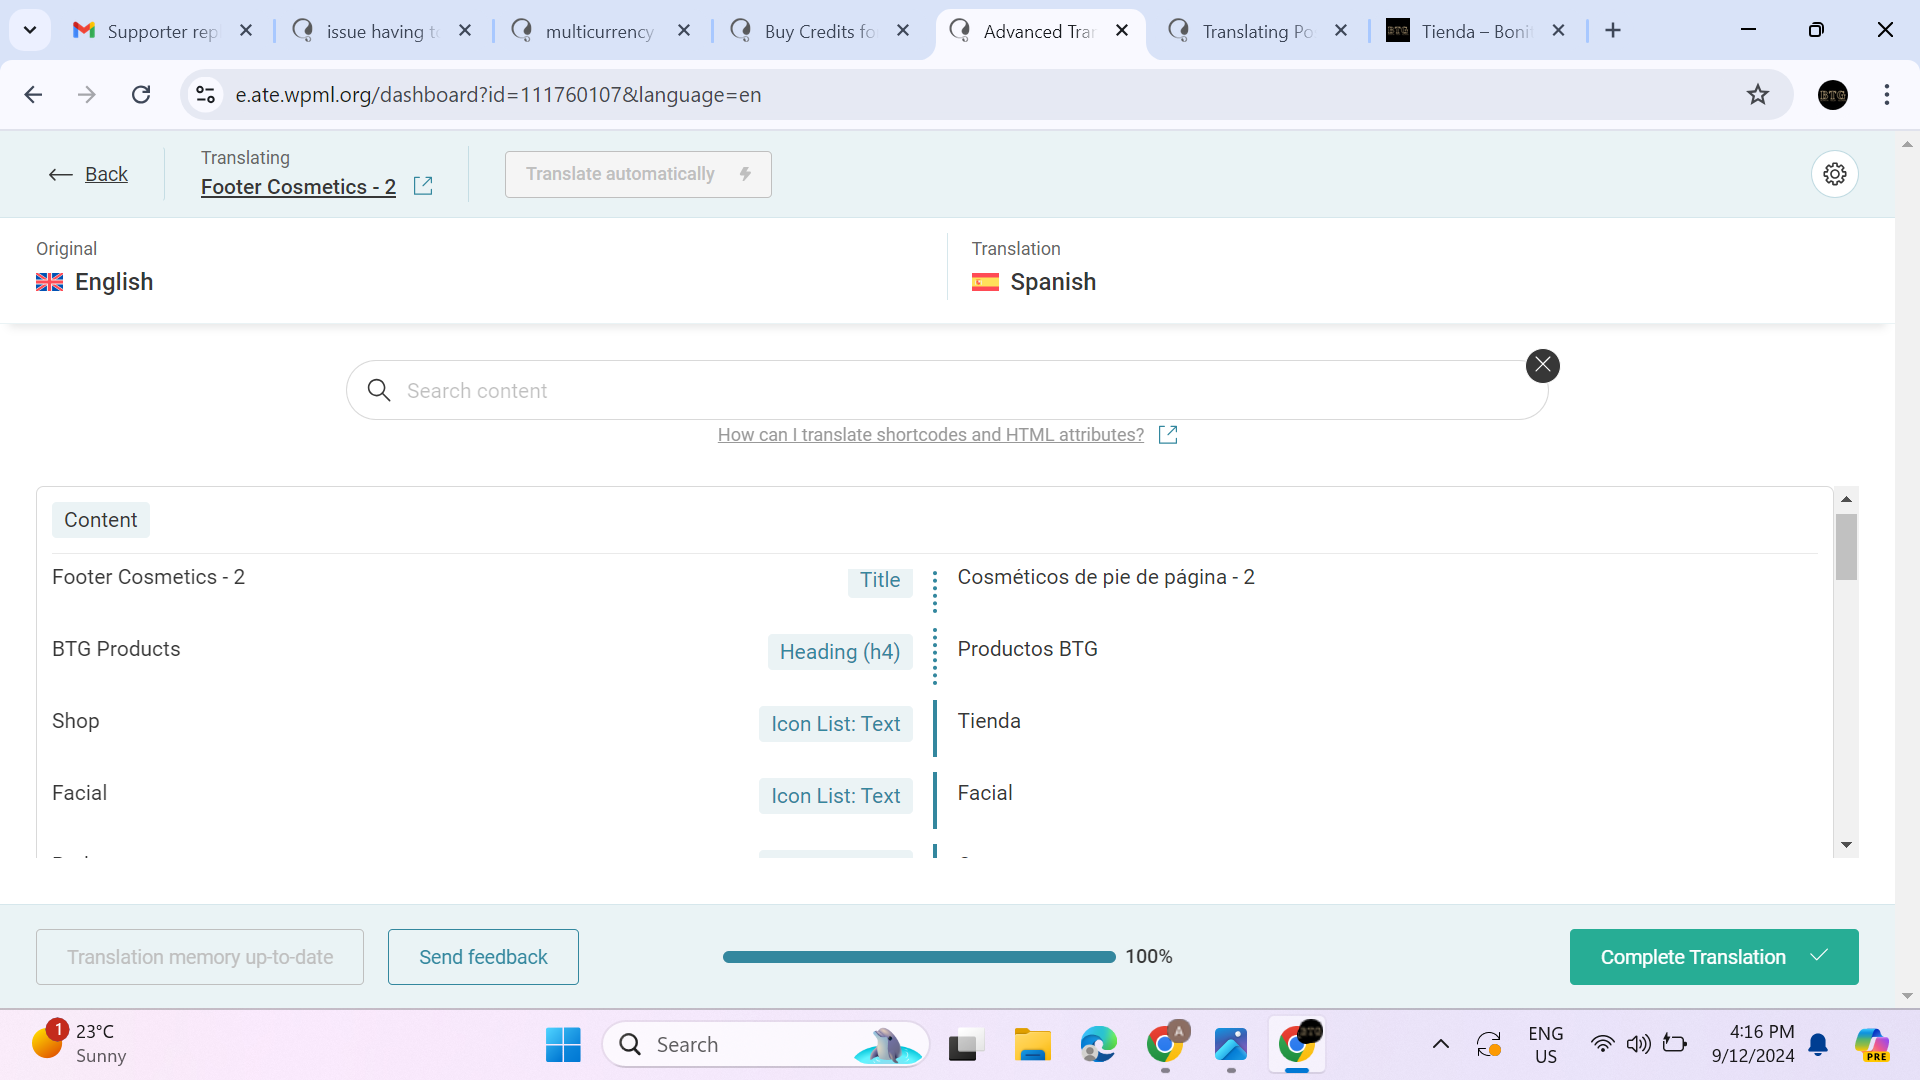The height and width of the screenshot is (1080, 1920).
Task: Open translation editor settings gear
Action: tap(1834, 174)
